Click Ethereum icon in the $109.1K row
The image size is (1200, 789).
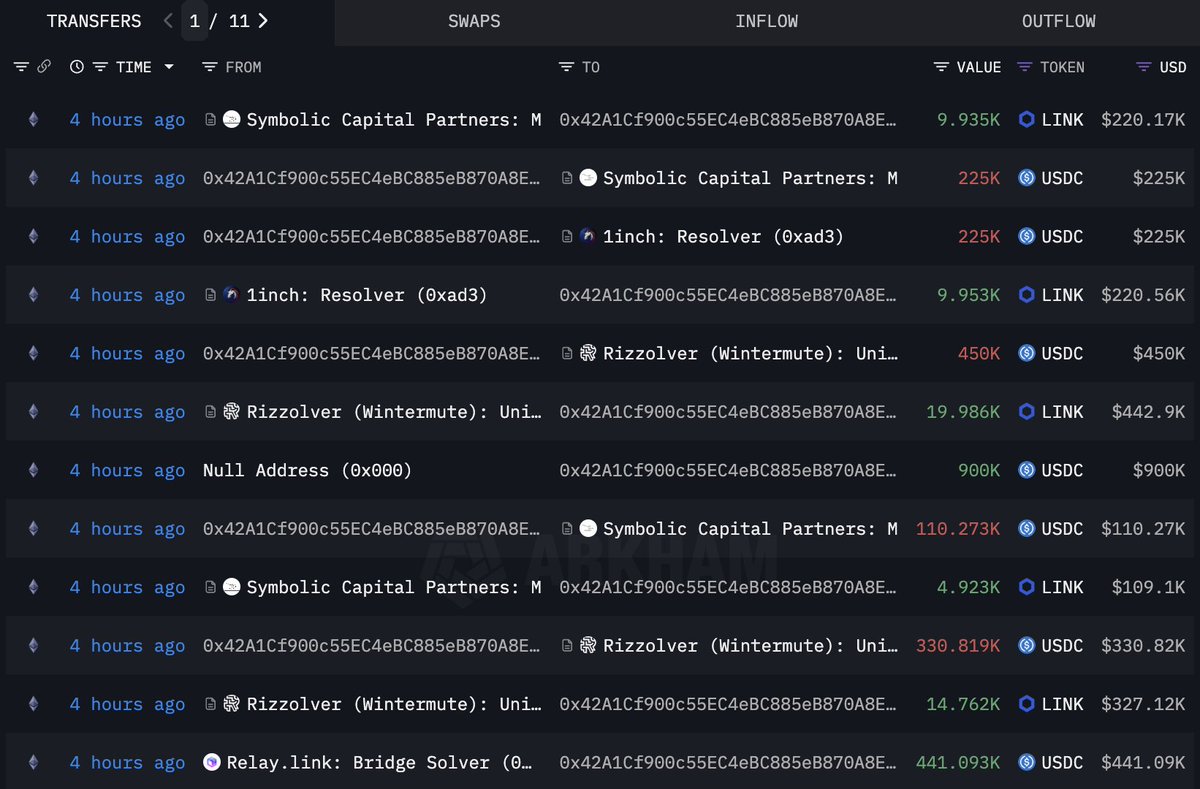pos(33,587)
